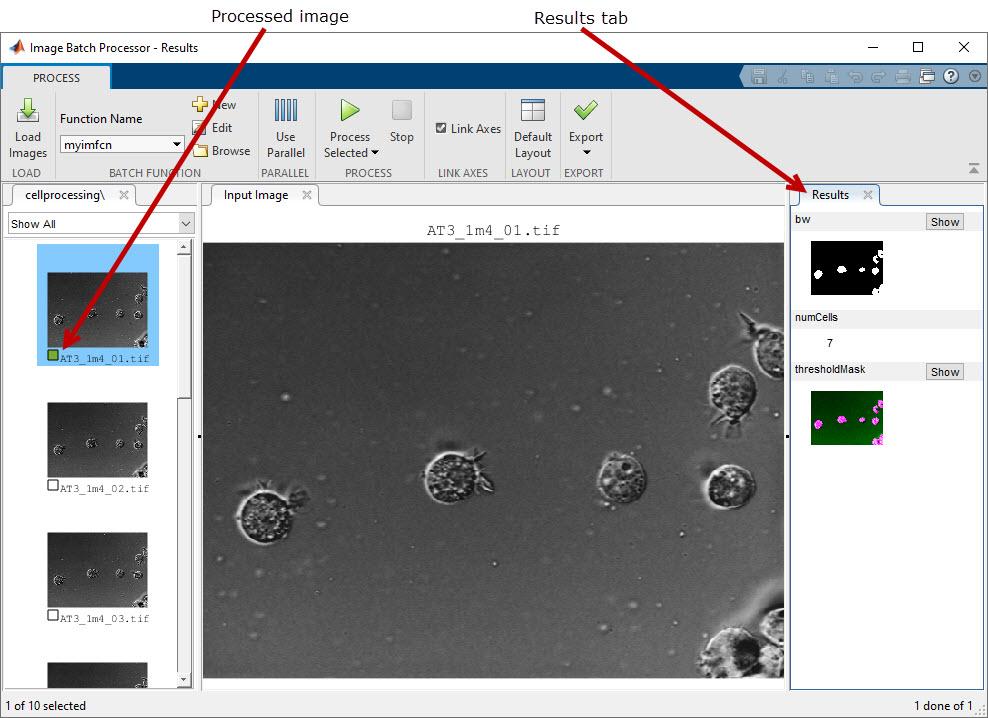The width and height of the screenshot is (988, 718).
Task: Browse for a function file
Action: (222, 151)
